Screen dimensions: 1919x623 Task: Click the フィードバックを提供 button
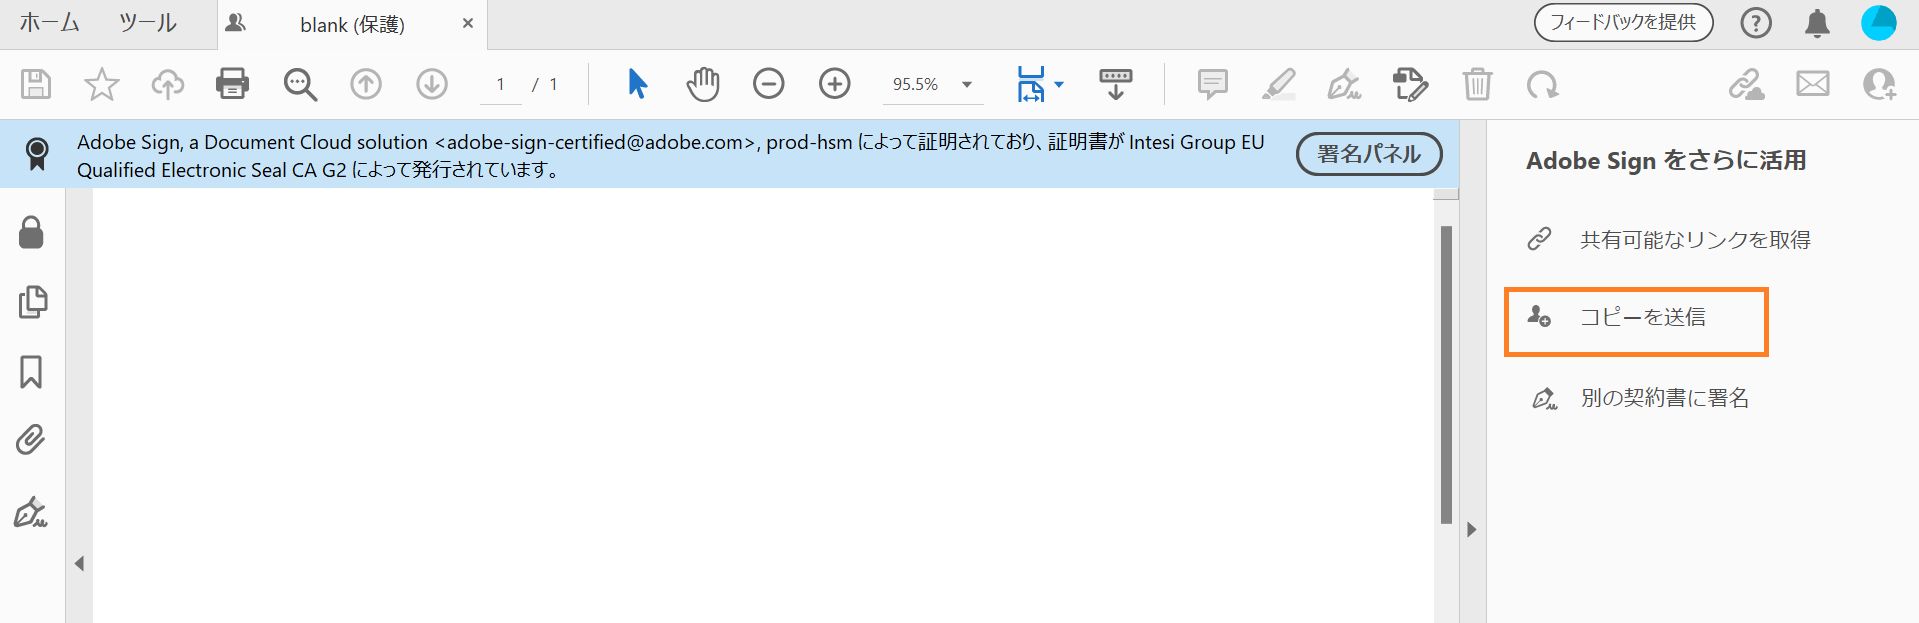(1623, 23)
